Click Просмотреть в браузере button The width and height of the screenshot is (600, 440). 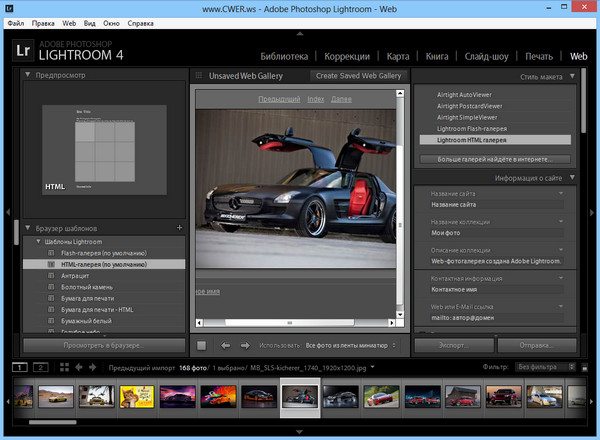point(104,345)
